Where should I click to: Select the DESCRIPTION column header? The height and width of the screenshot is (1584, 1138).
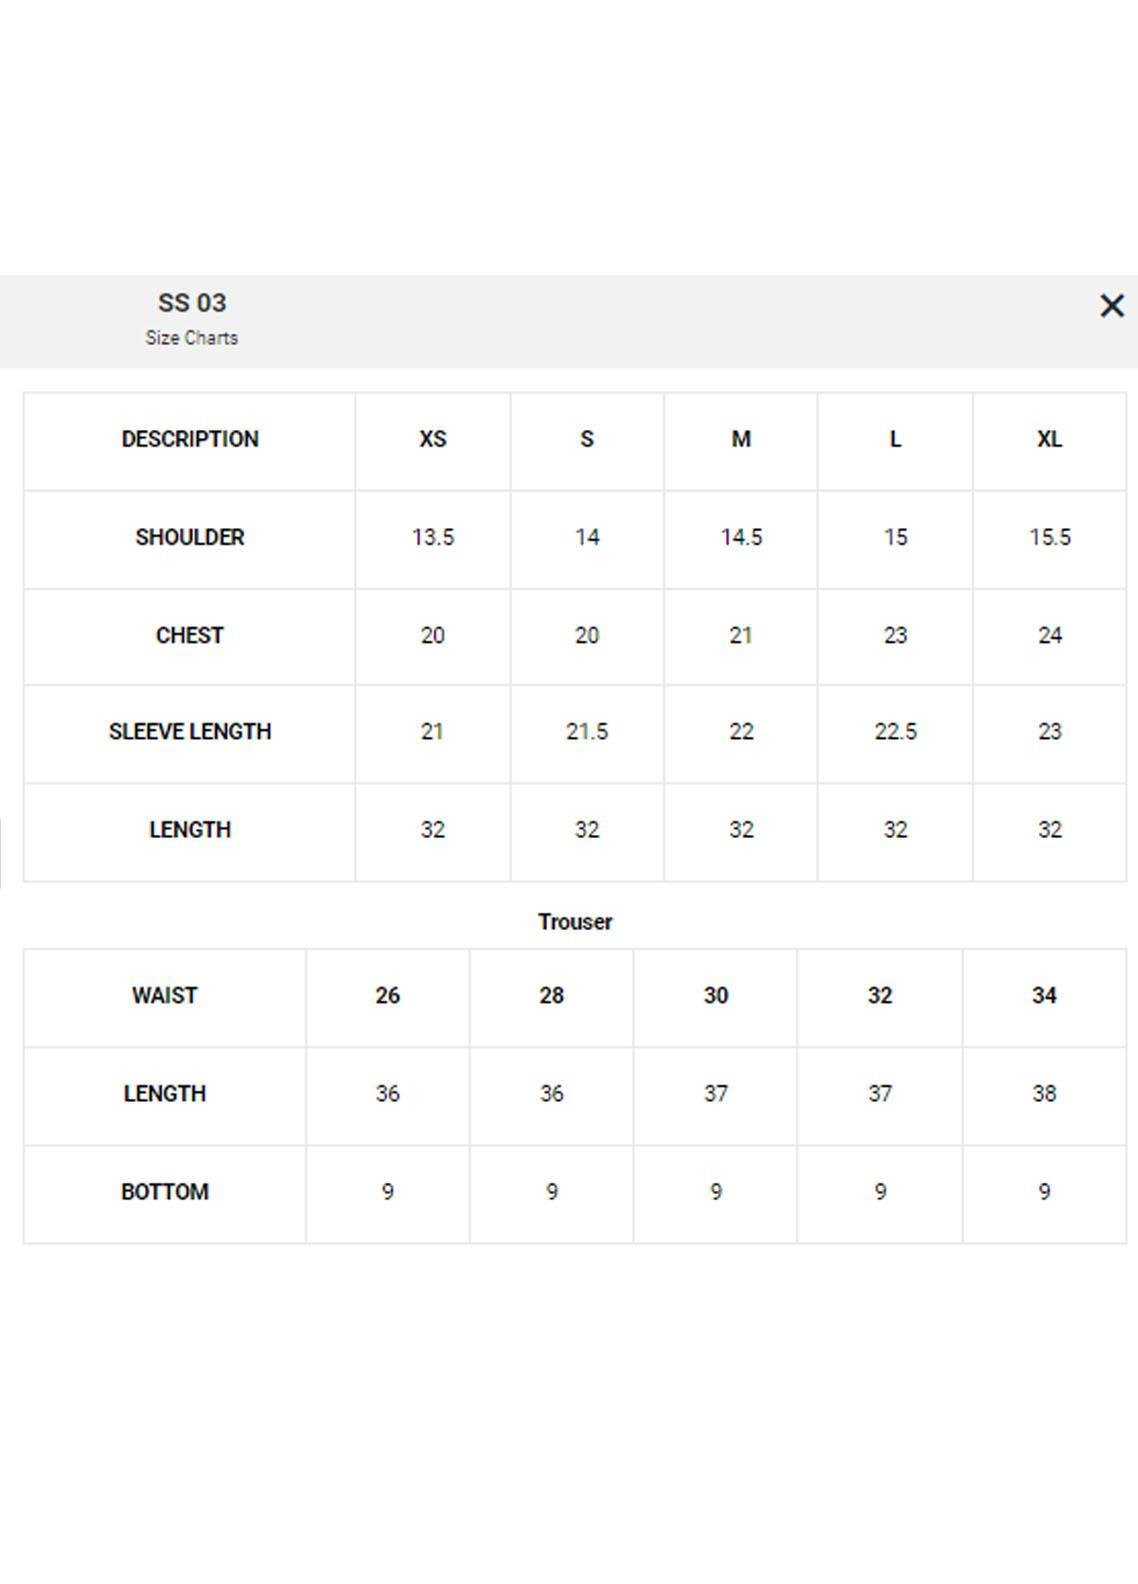[190, 439]
